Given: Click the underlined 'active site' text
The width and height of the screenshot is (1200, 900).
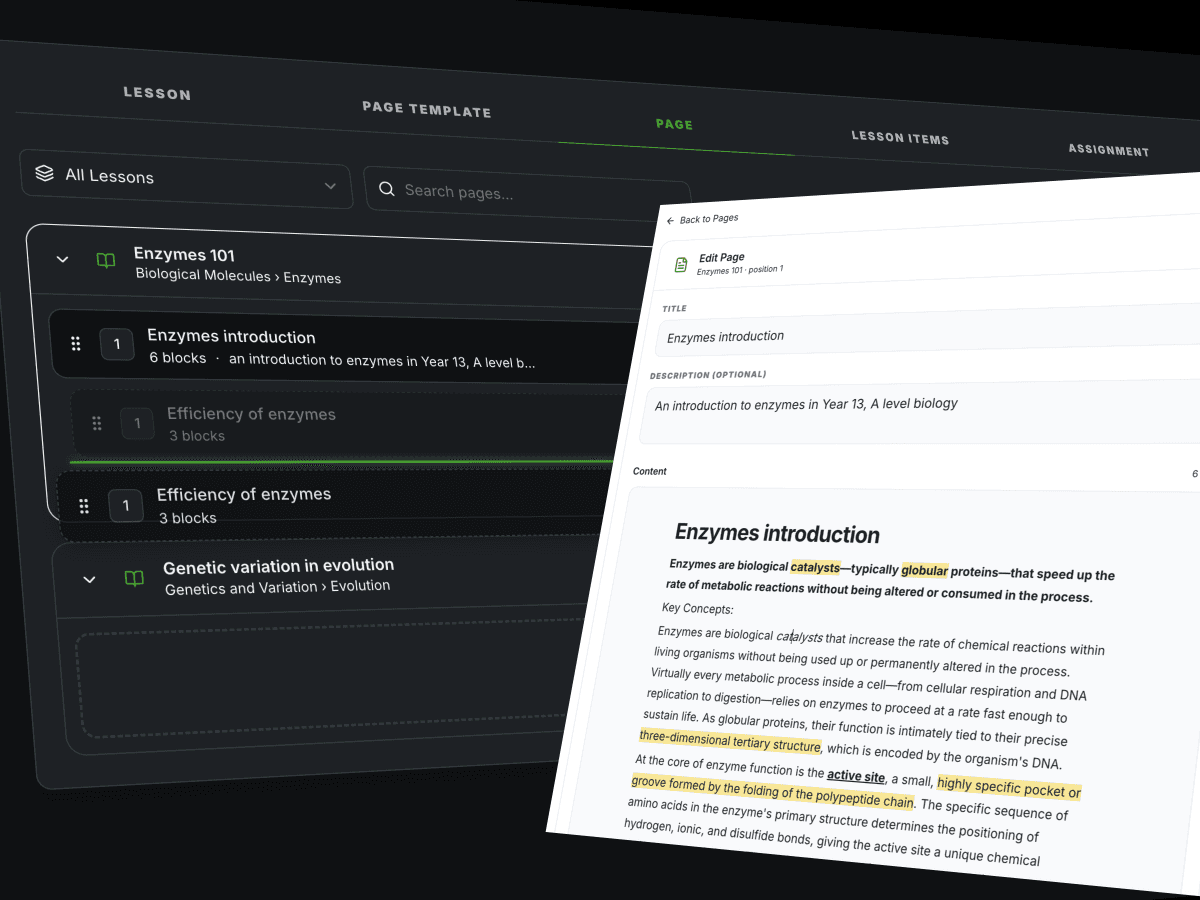Looking at the screenshot, I should [x=856, y=776].
